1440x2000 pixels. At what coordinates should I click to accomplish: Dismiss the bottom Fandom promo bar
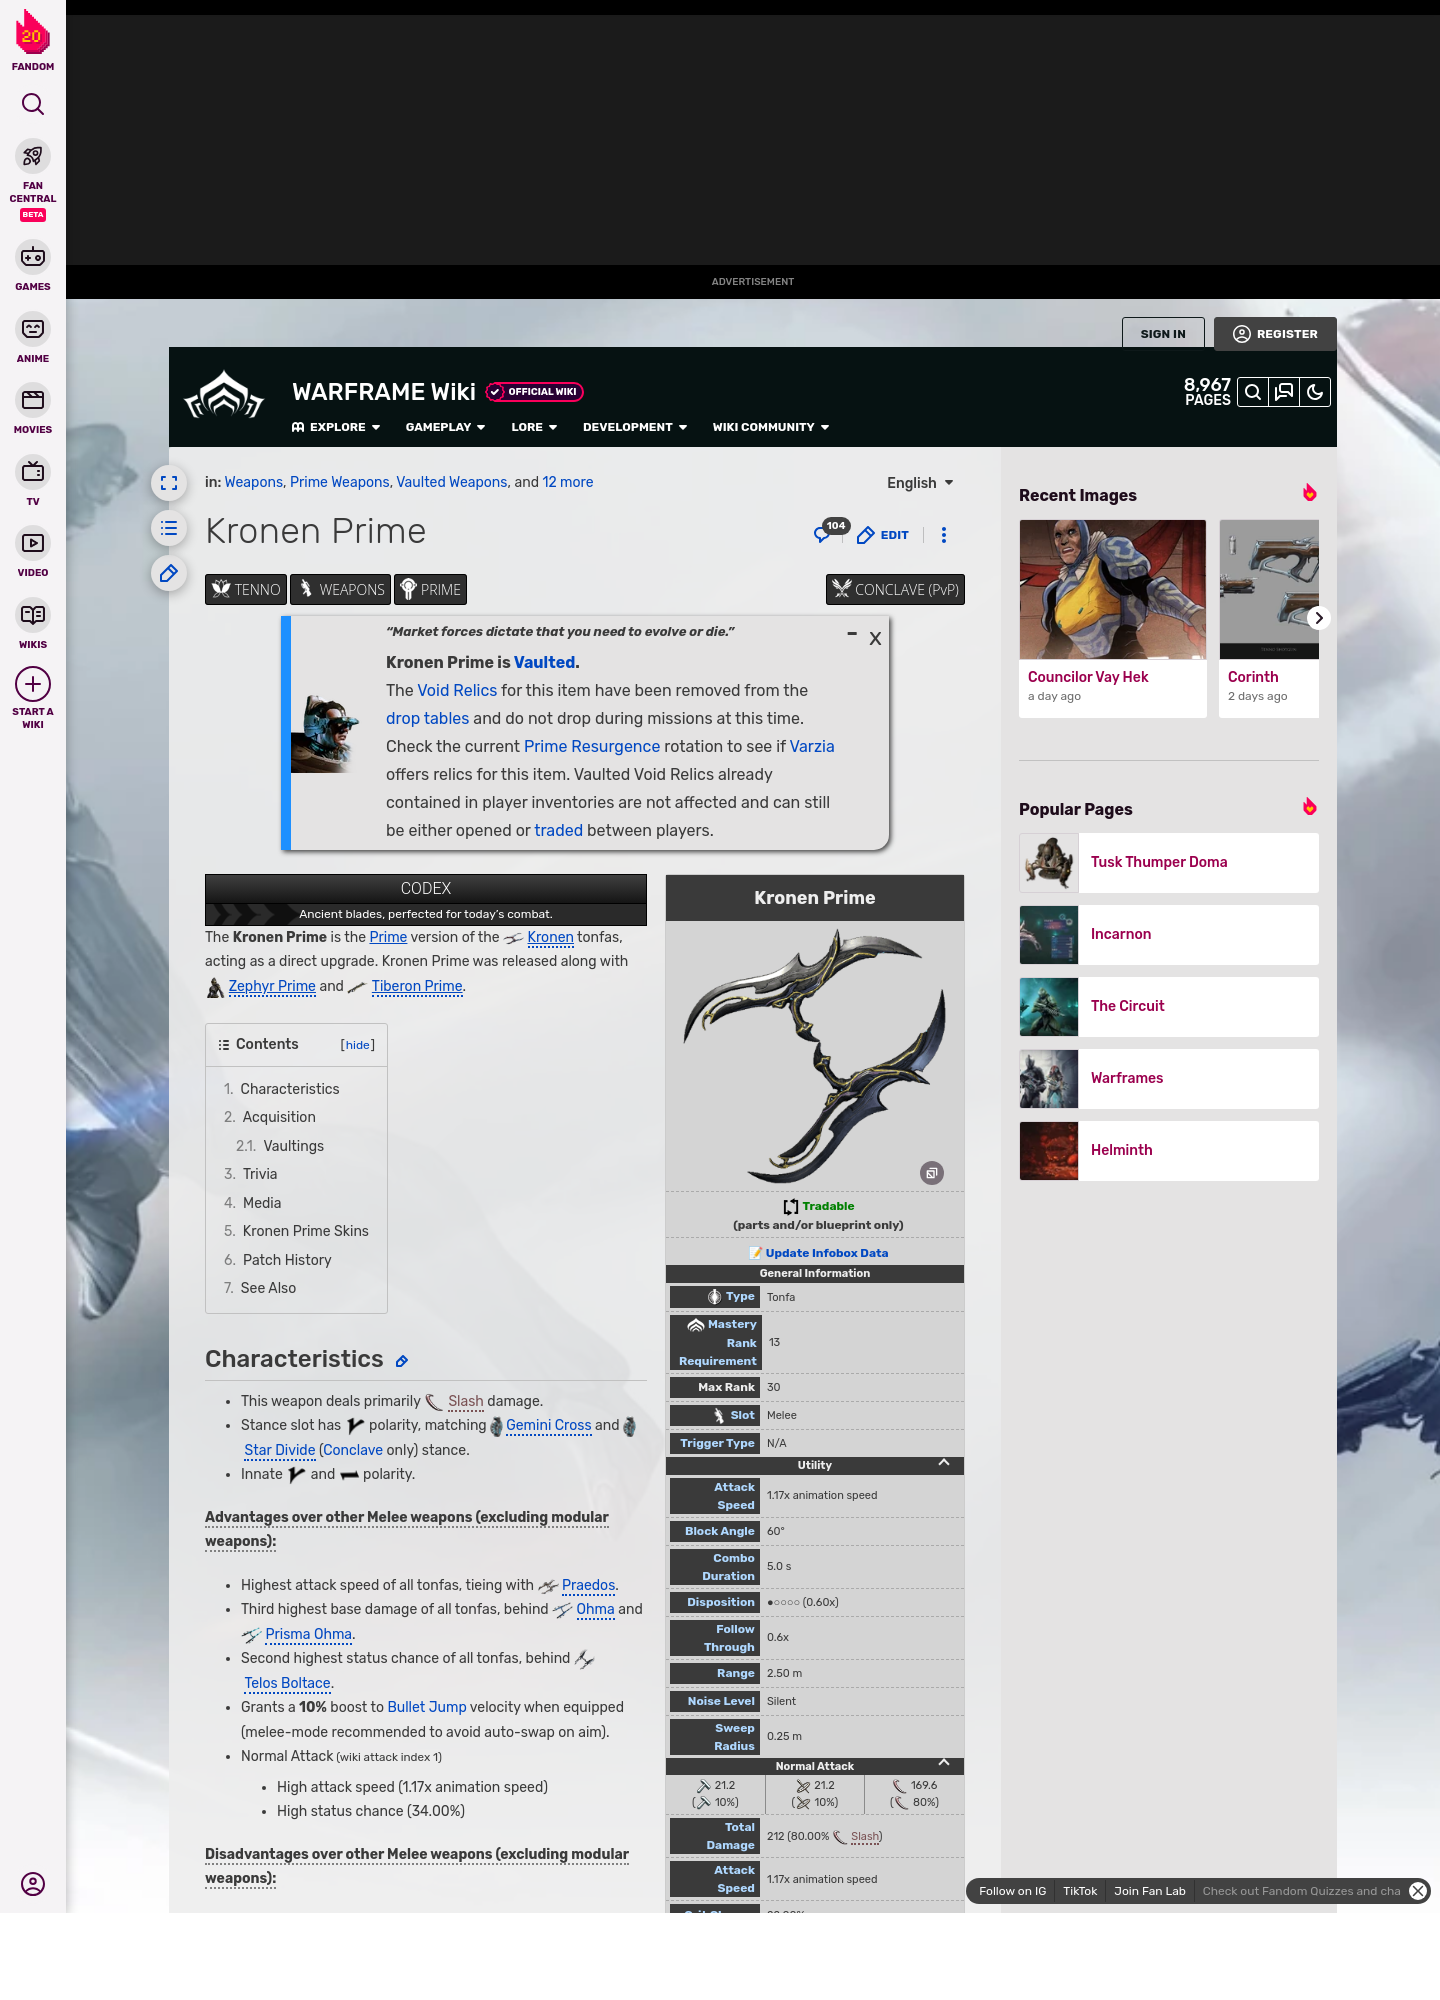point(1417,1891)
